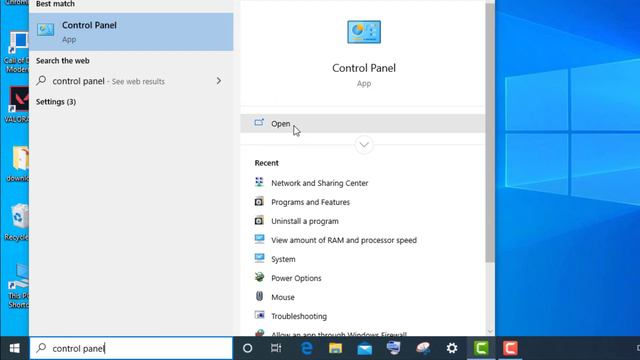The height and width of the screenshot is (360, 640).
Task: Select the Valorant desktop shortcut
Action: pos(16,105)
